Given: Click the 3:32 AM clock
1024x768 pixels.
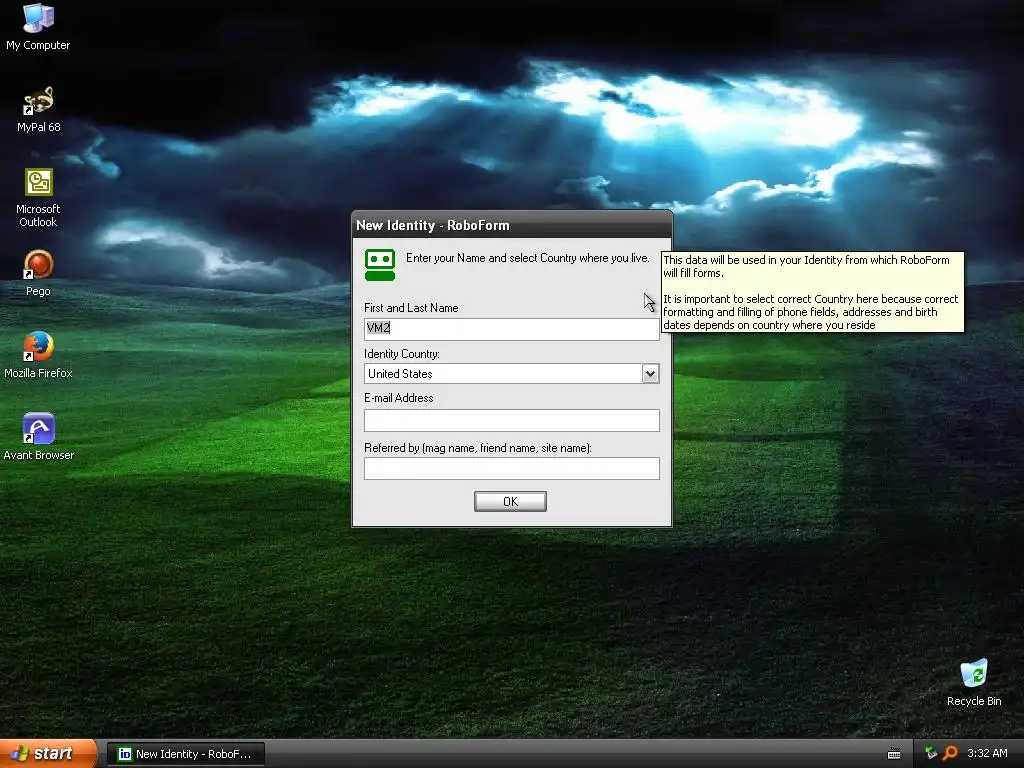Looking at the screenshot, I should [987, 753].
